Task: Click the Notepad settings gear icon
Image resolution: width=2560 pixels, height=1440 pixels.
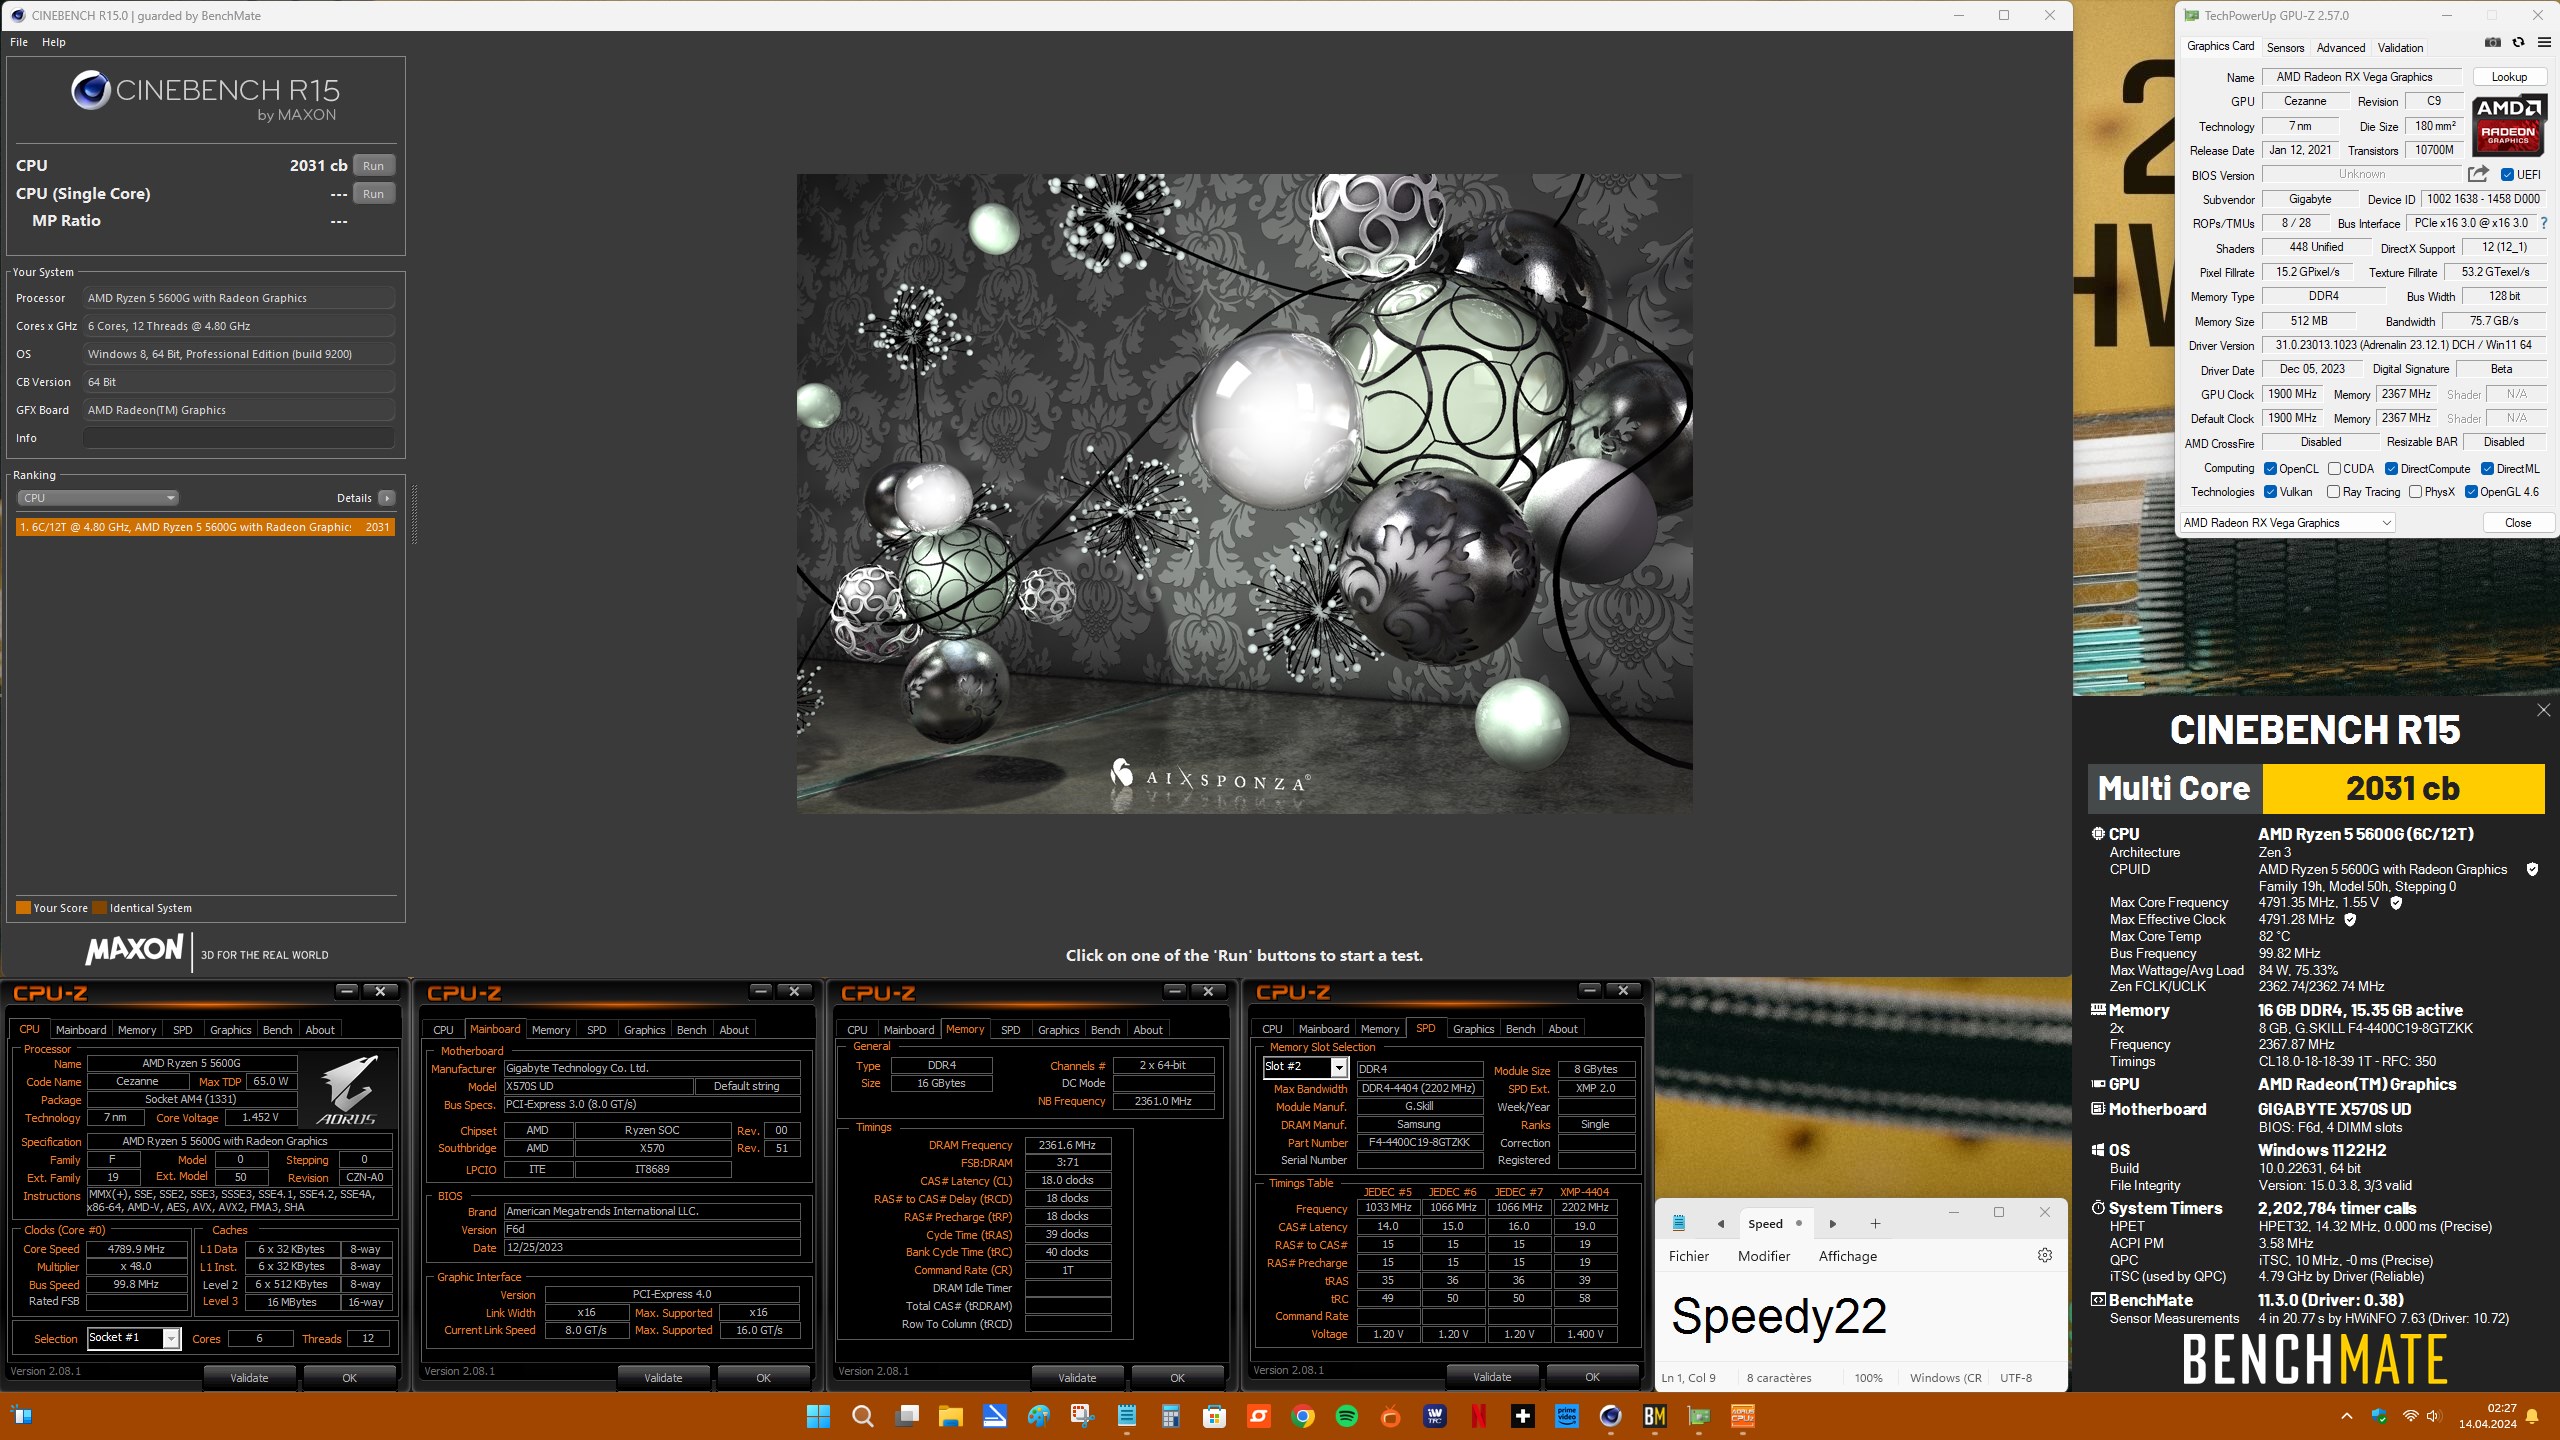Action: [x=2045, y=1255]
